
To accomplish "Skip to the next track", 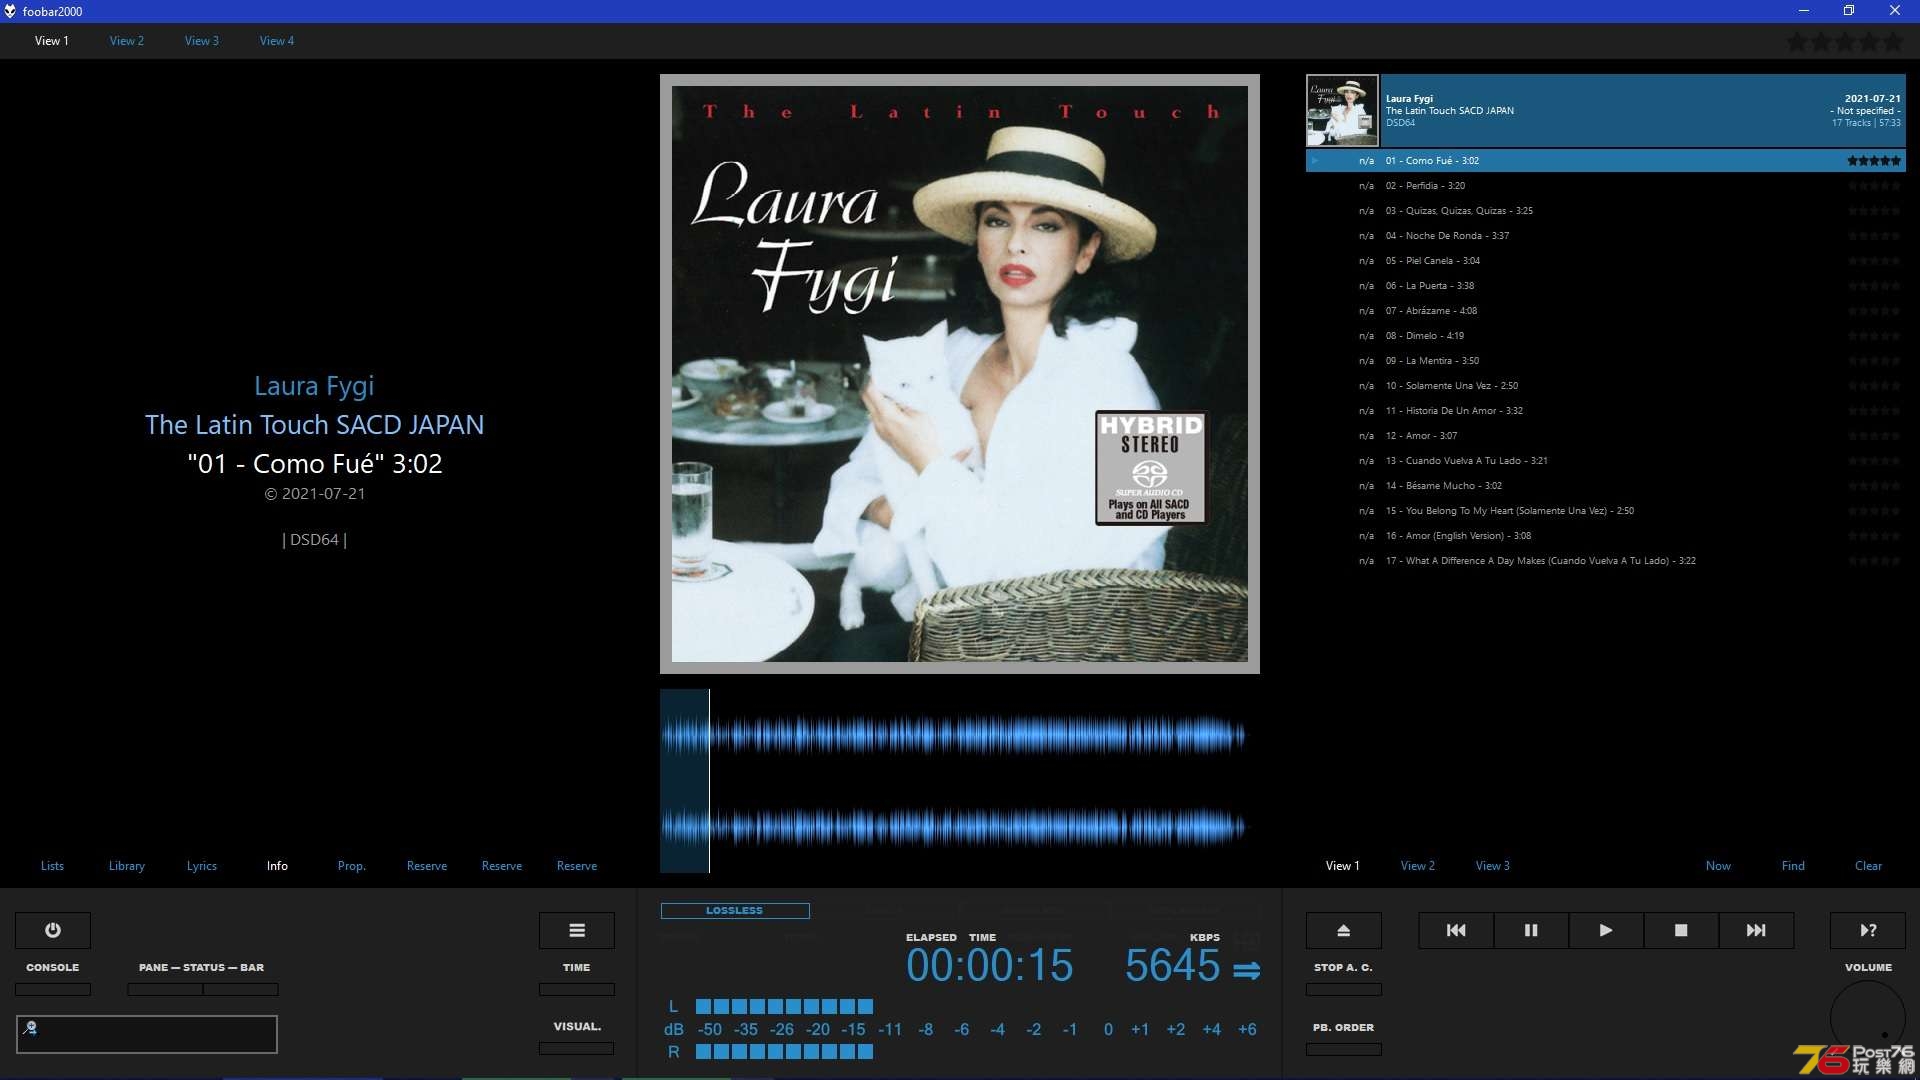I will (x=1756, y=930).
